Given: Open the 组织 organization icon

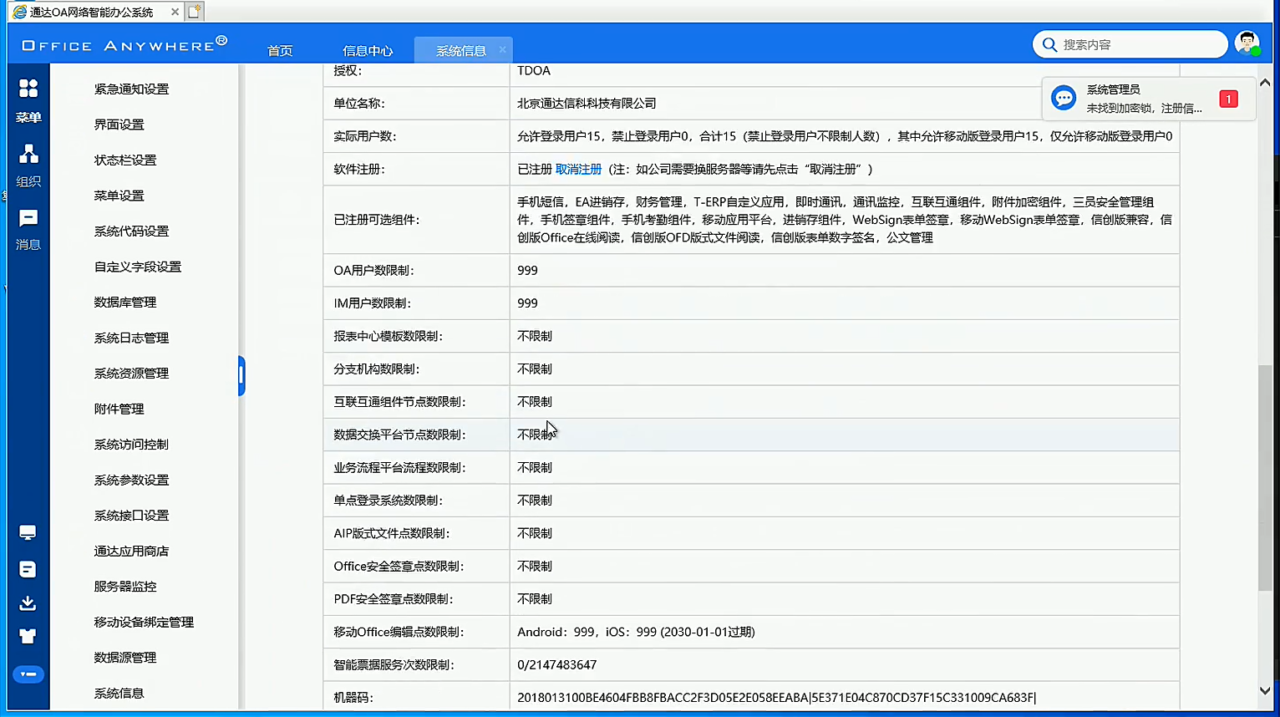Looking at the screenshot, I should (x=28, y=153).
